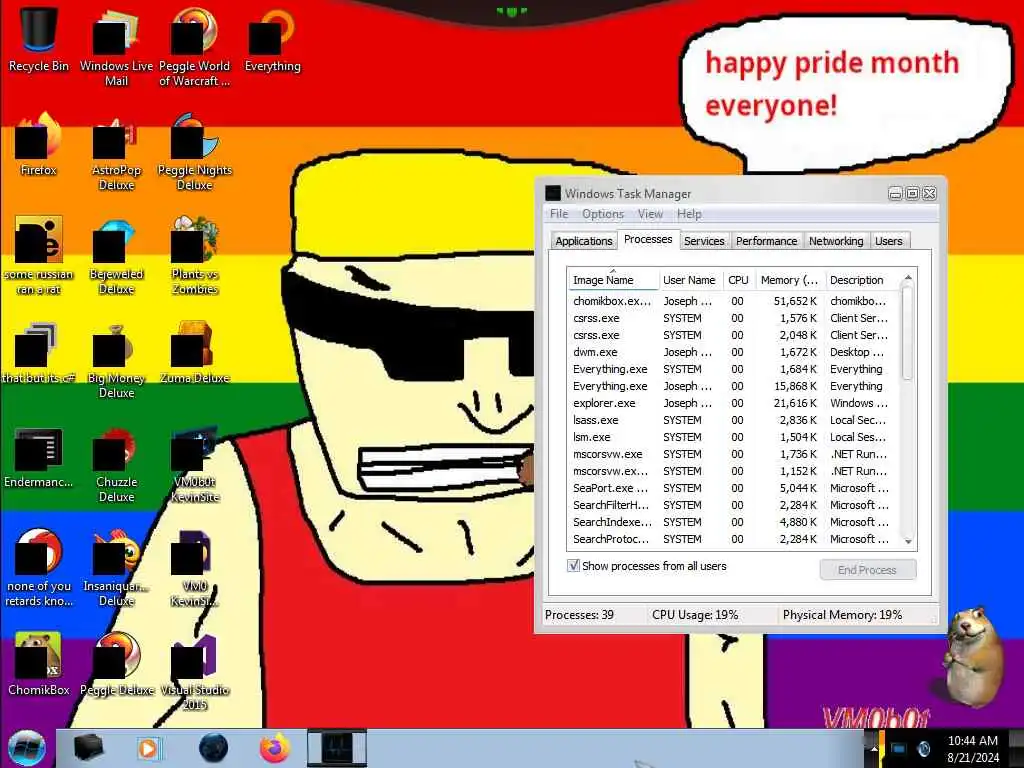Select the SeaPort.exe process row
Image resolution: width=1024 pixels, height=768 pixels.
[x=734, y=488]
